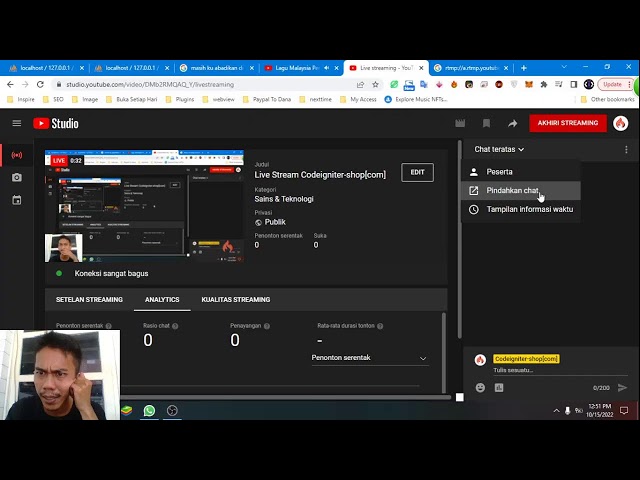Click the YouTube Studio logo

coord(56,123)
